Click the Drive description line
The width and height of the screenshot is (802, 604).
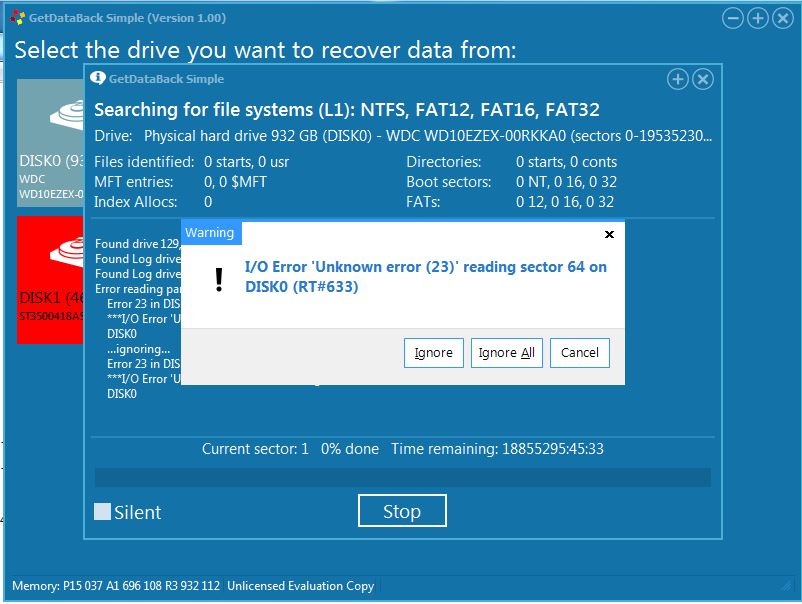(403, 136)
